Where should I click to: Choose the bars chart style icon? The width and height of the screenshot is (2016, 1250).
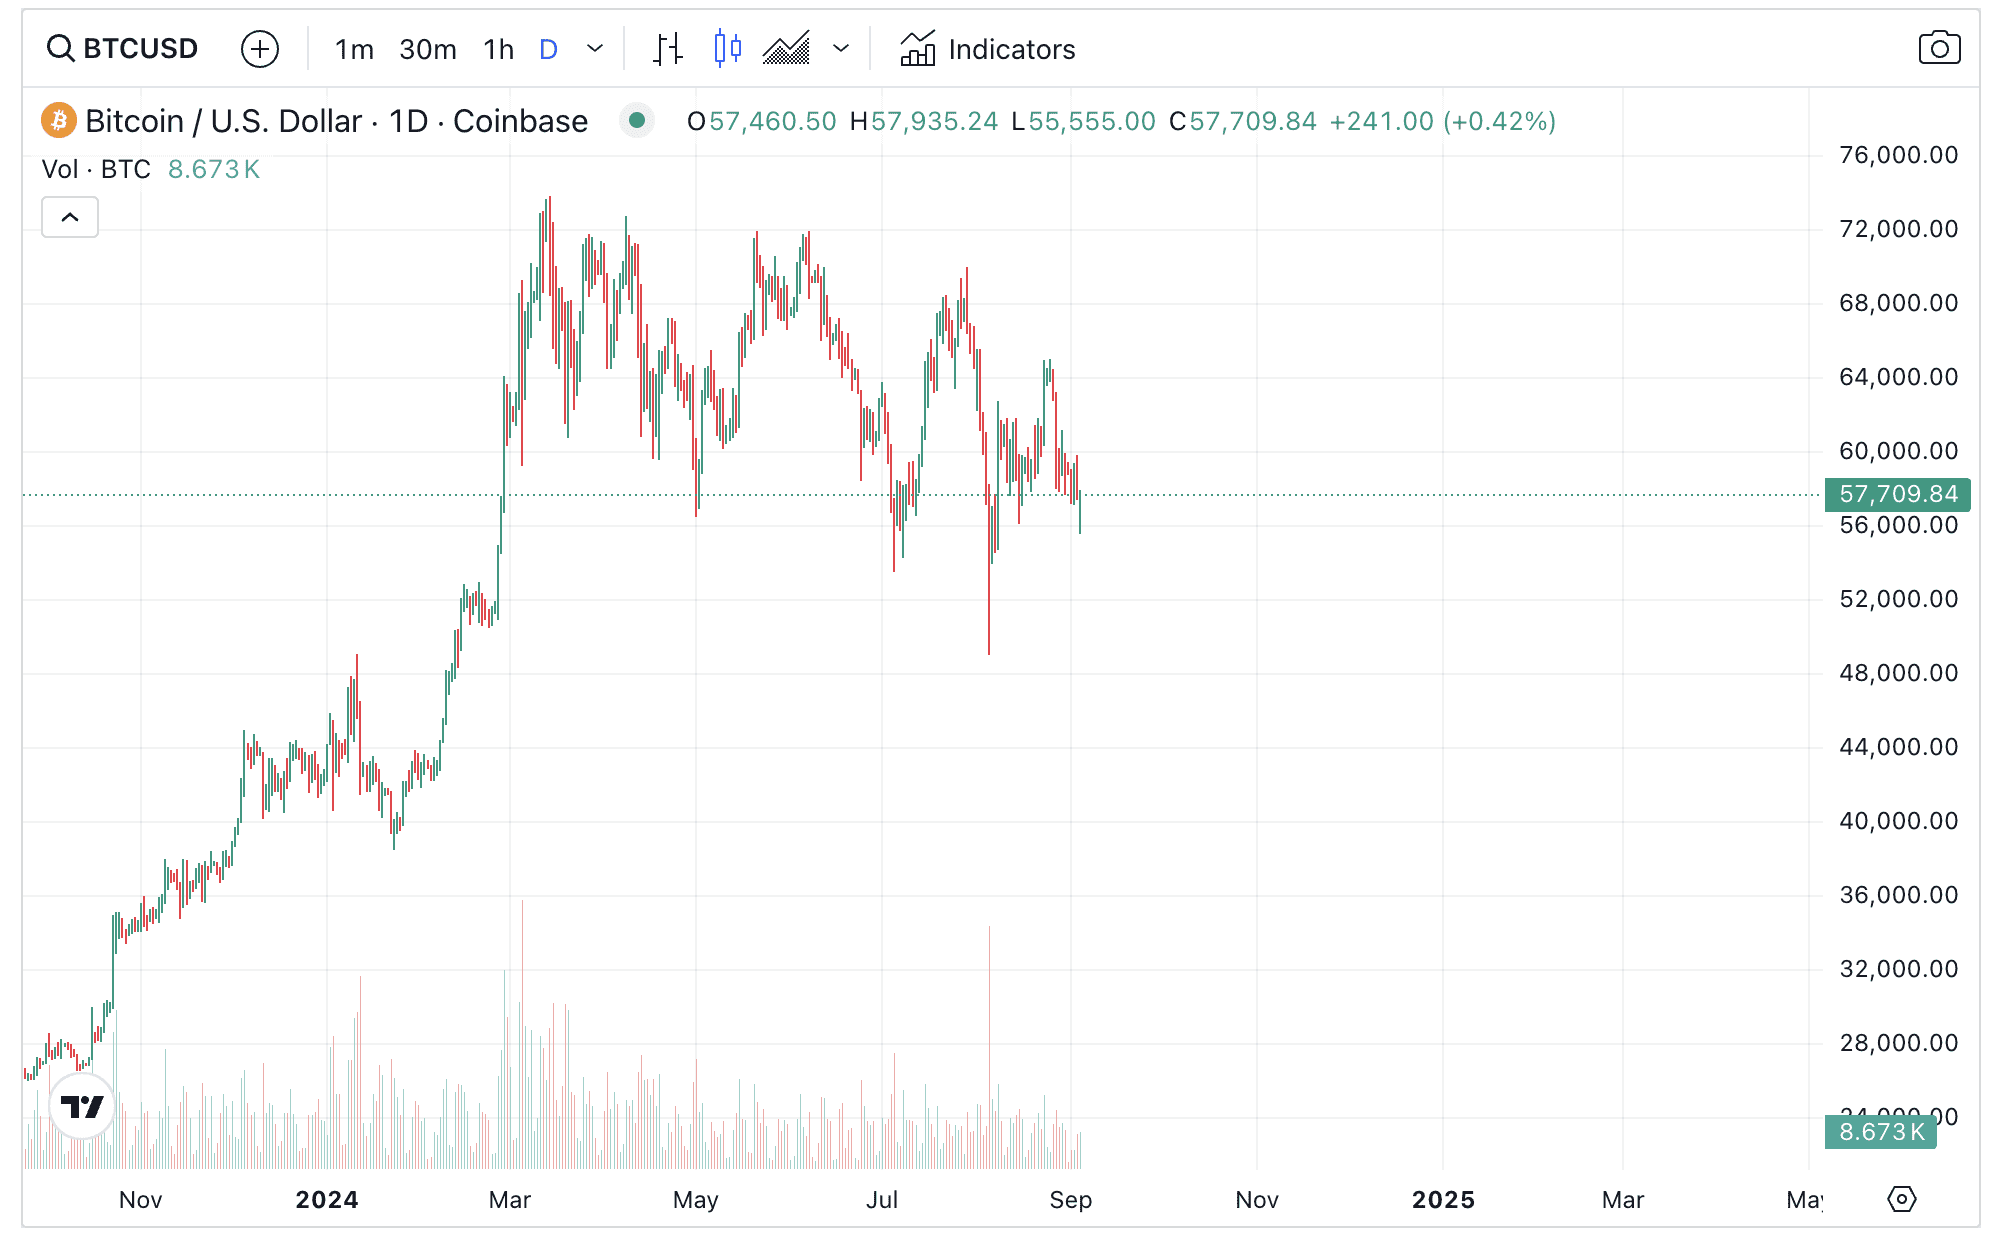667,48
